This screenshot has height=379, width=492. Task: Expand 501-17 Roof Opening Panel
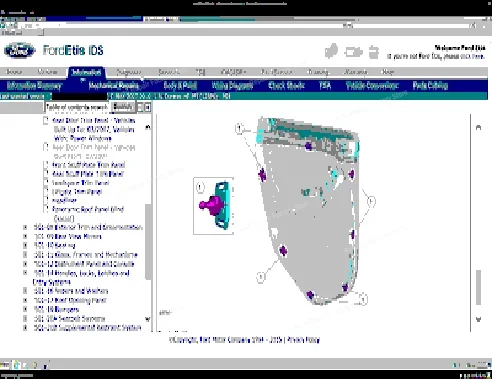pyautogui.click(x=25, y=300)
